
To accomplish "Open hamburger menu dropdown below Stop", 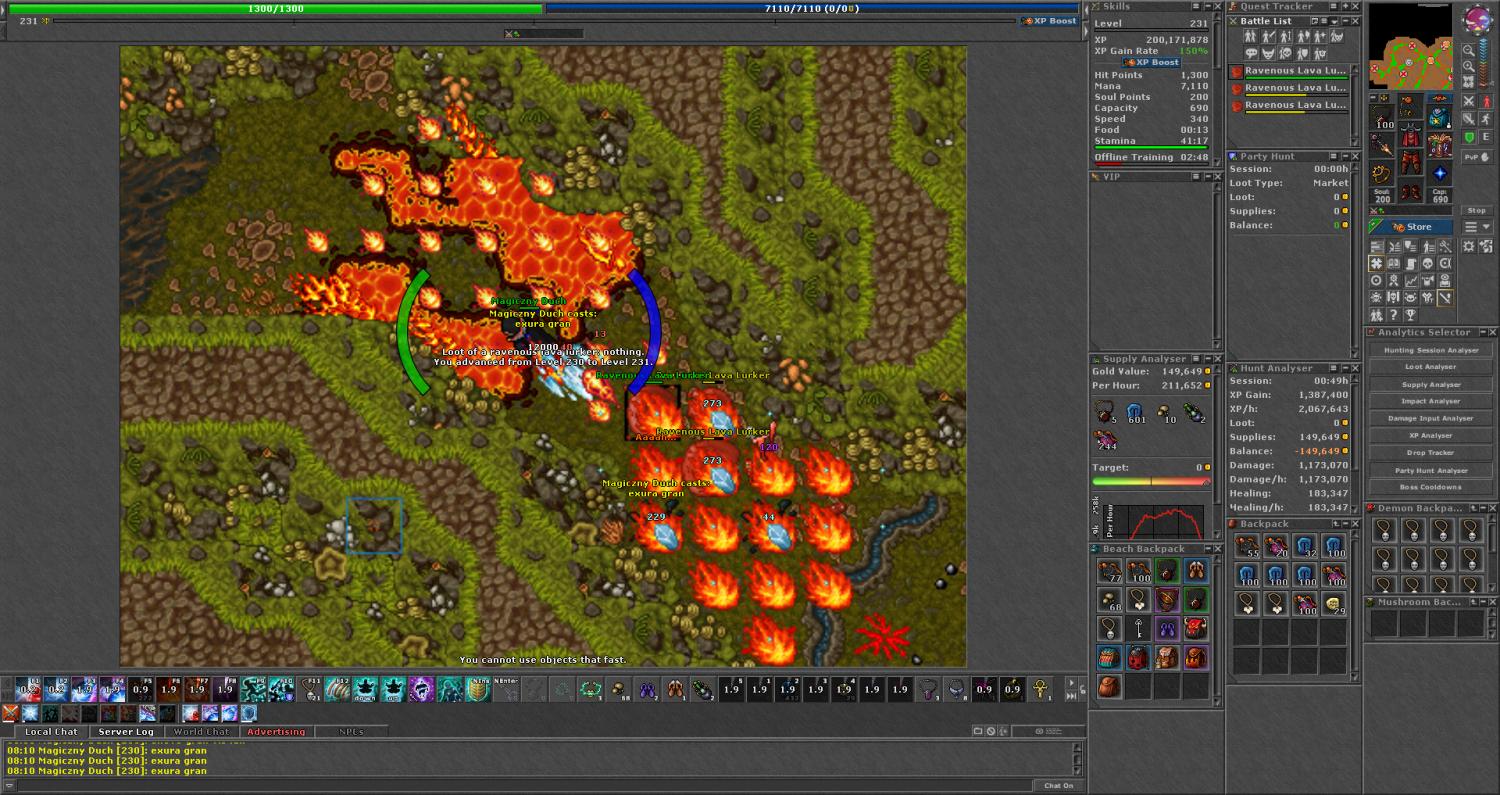I will click(1477, 227).
